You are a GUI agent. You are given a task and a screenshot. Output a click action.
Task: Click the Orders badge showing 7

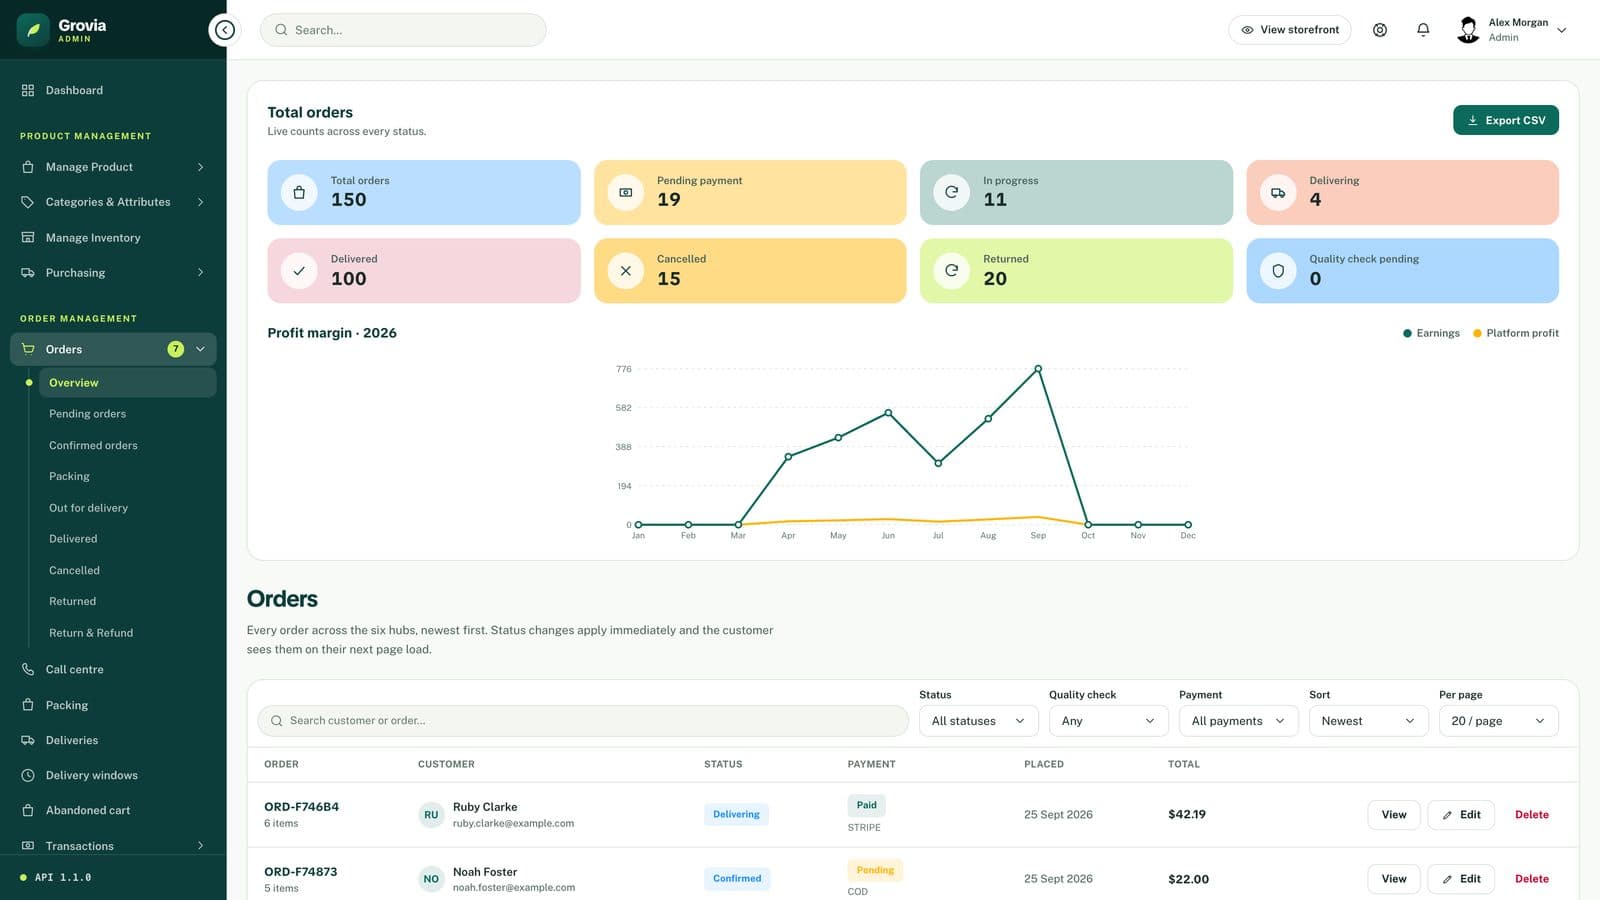point(176,349)
